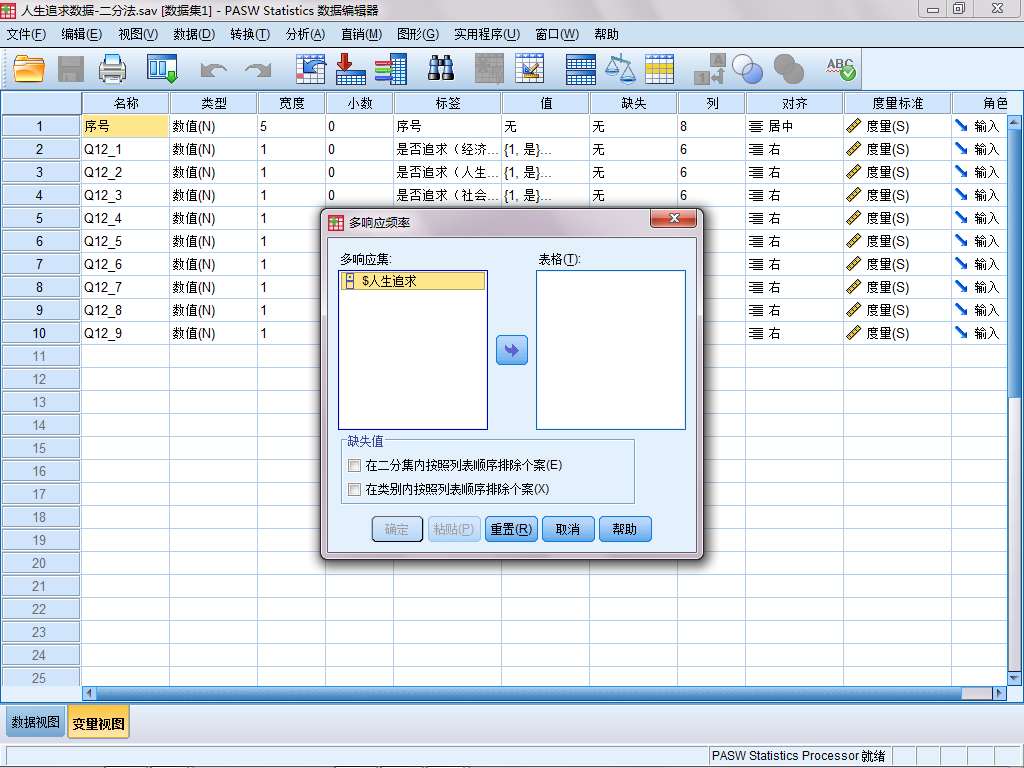Click the Go to case icon
This screenshot has width=1024, height=768.
coord(311,69)
